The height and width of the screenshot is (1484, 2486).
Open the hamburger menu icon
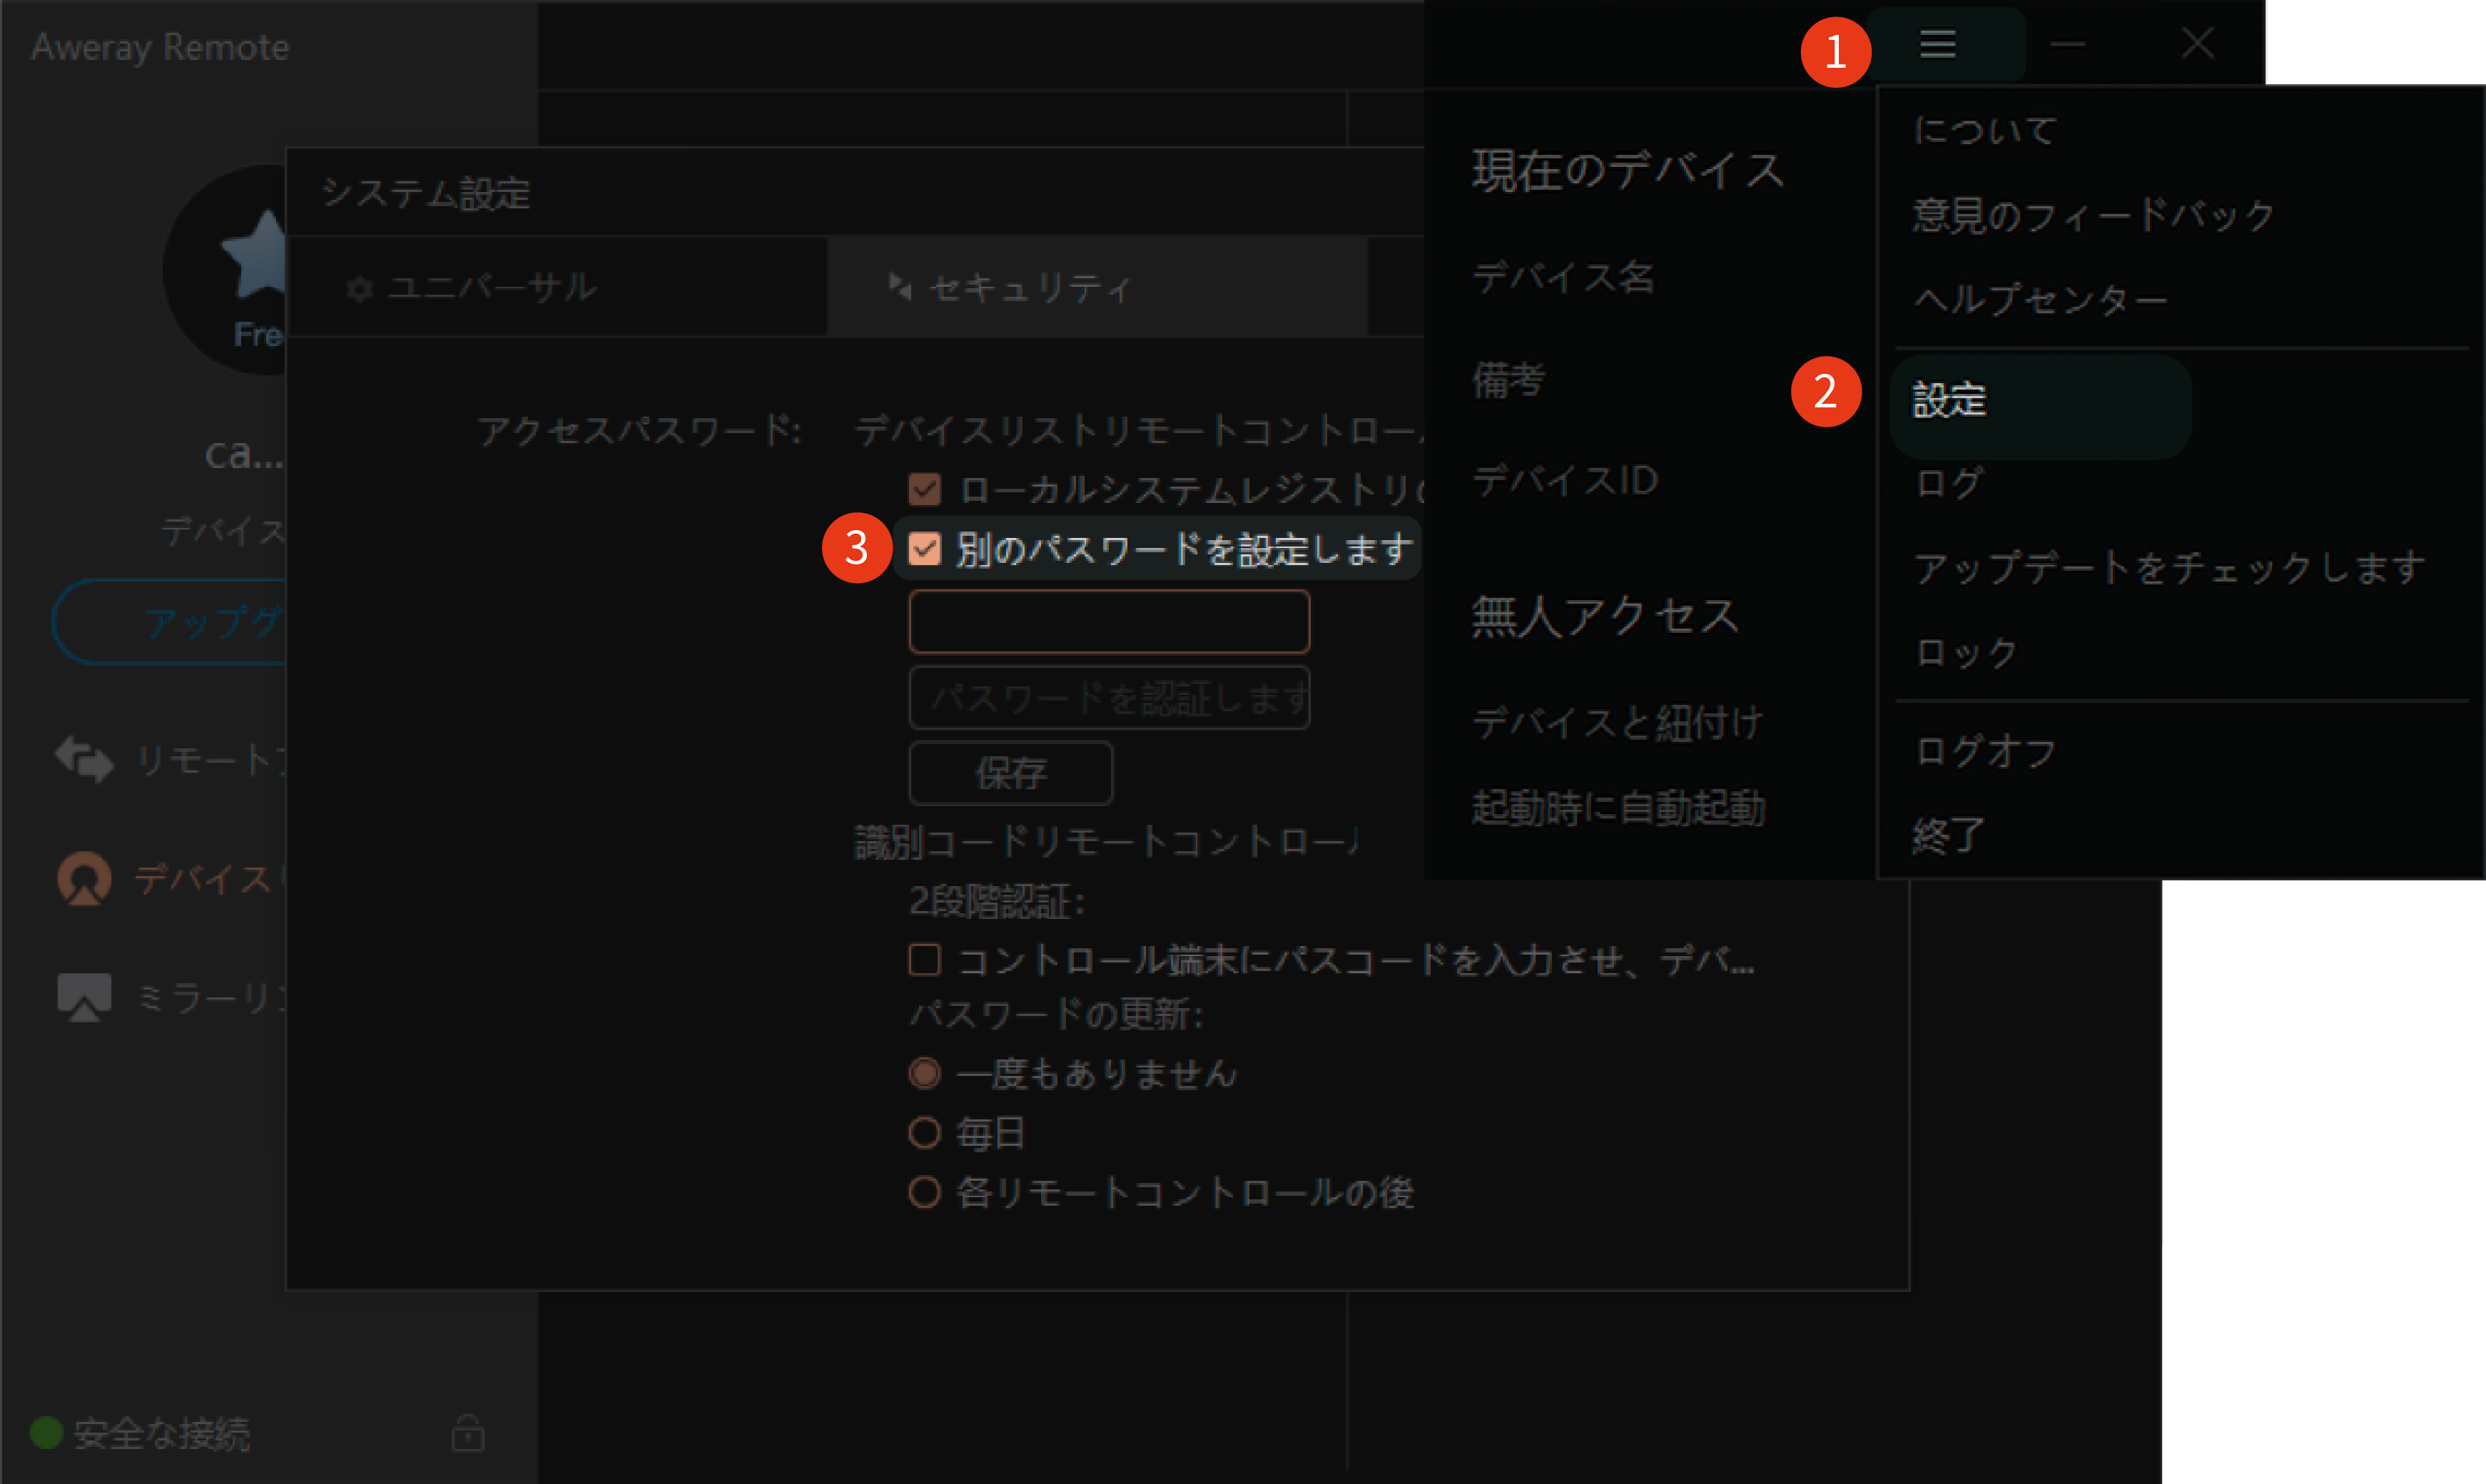click(1937, 44)
